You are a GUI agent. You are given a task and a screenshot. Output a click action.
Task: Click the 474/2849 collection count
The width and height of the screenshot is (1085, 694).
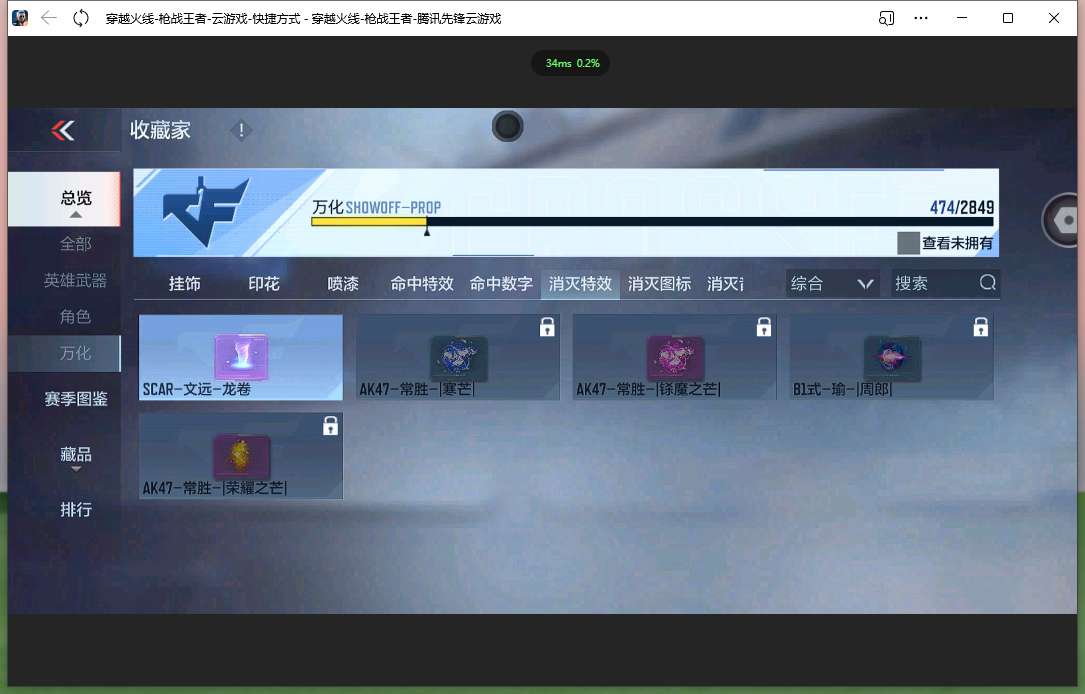click(x=962, y=207)
